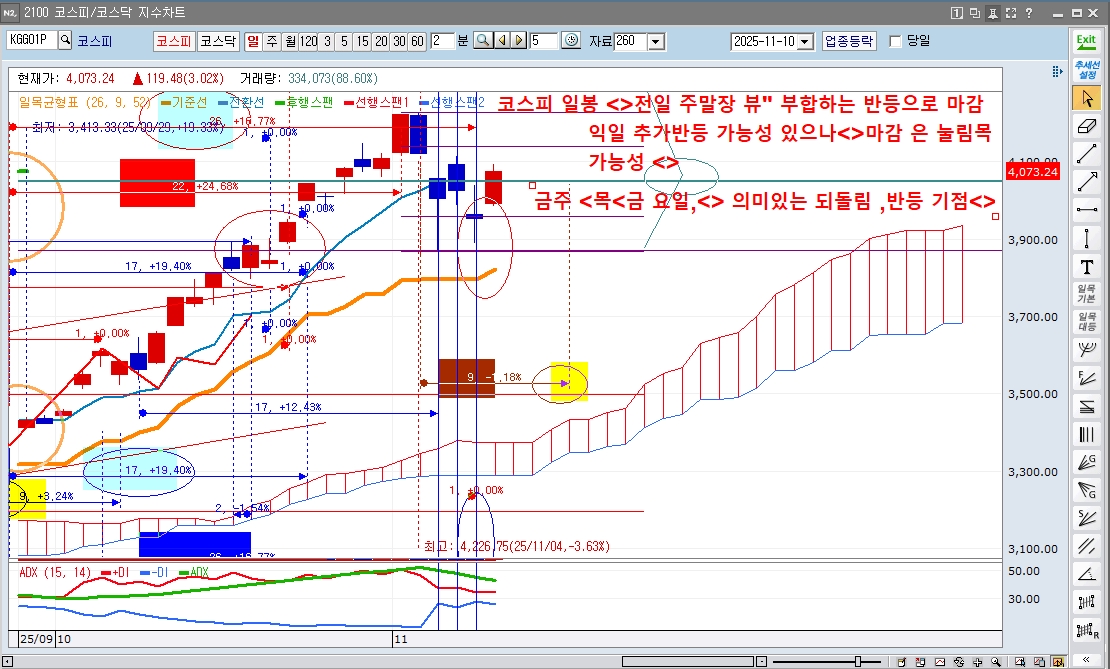Select the parallel vertical lines tool
Viewport: 1110px width, 669px height.
[x=1086, y=434]
